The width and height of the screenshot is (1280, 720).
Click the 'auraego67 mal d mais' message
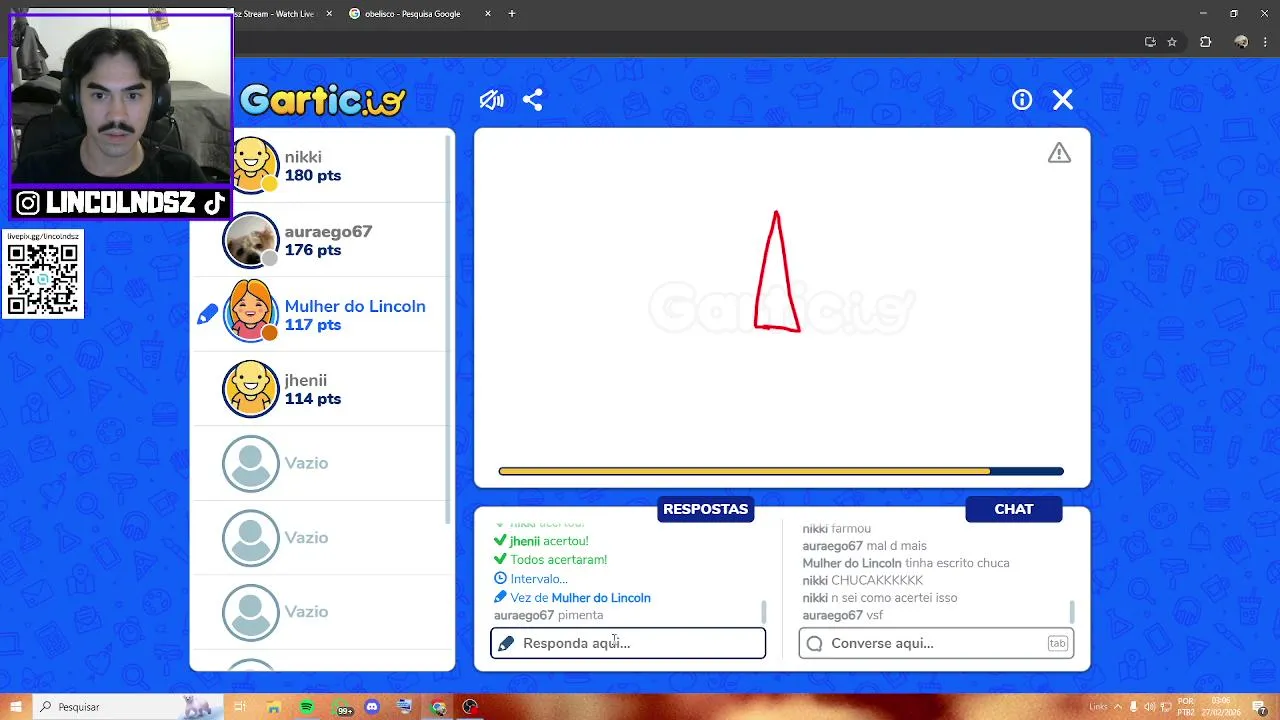(x=864, y=546)
